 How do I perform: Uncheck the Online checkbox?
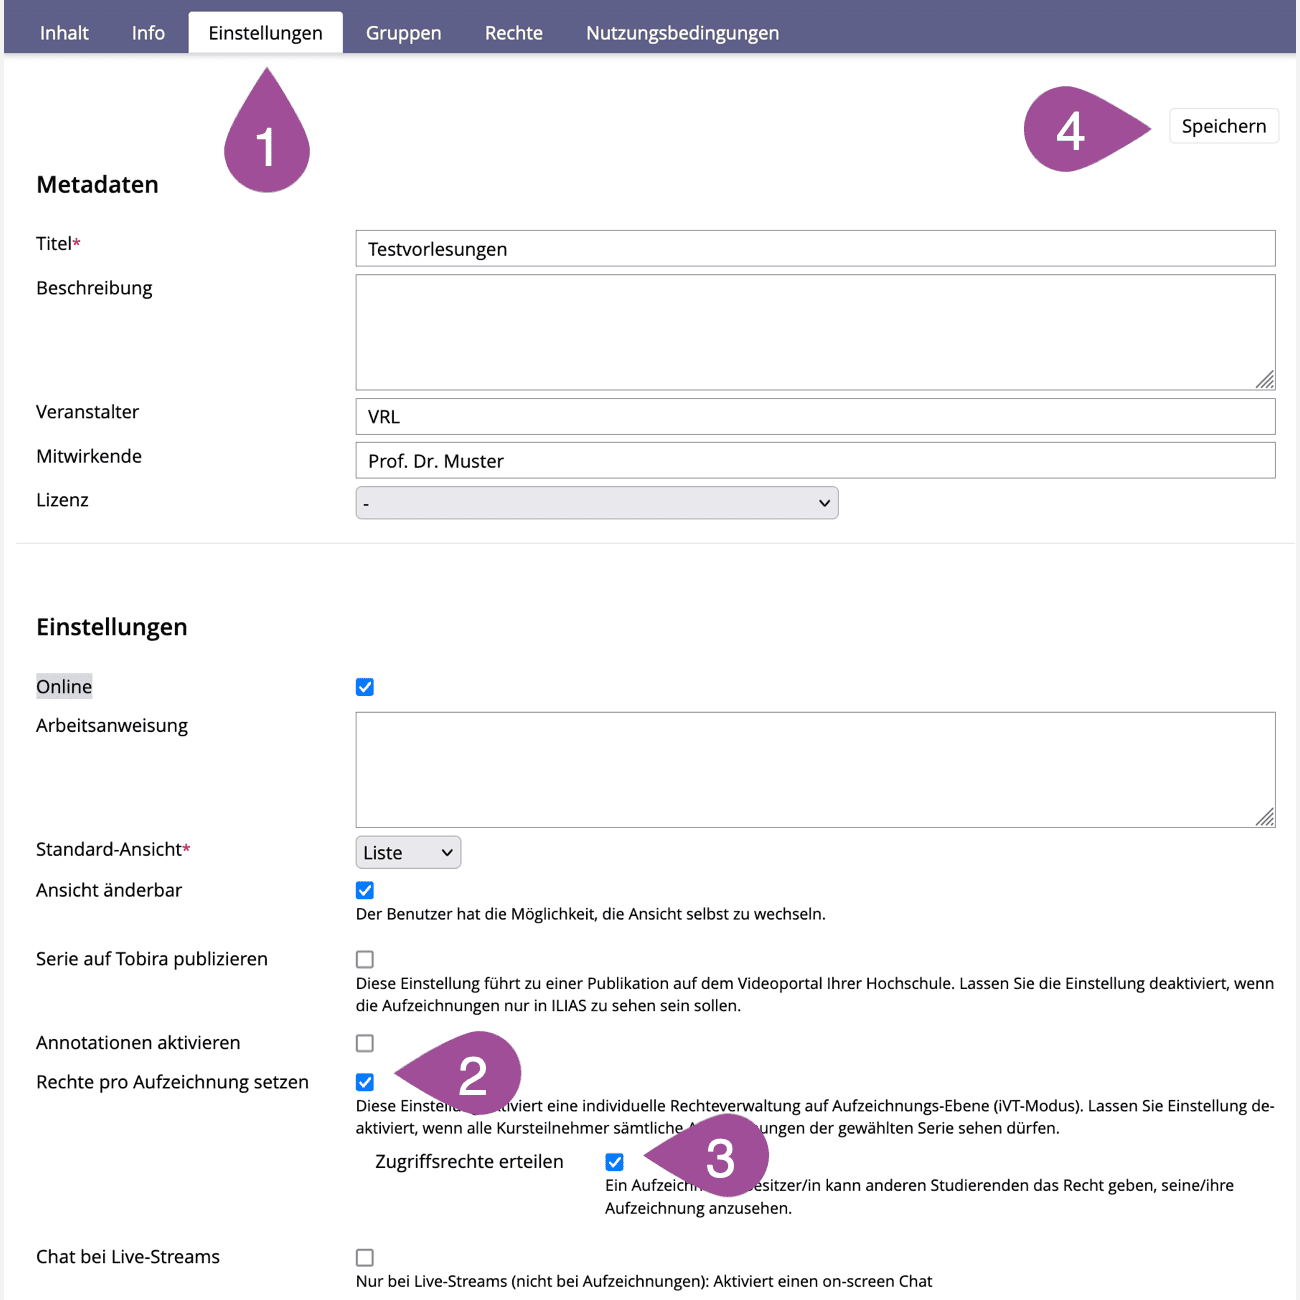pyautogui.click(x=365, y=687)
